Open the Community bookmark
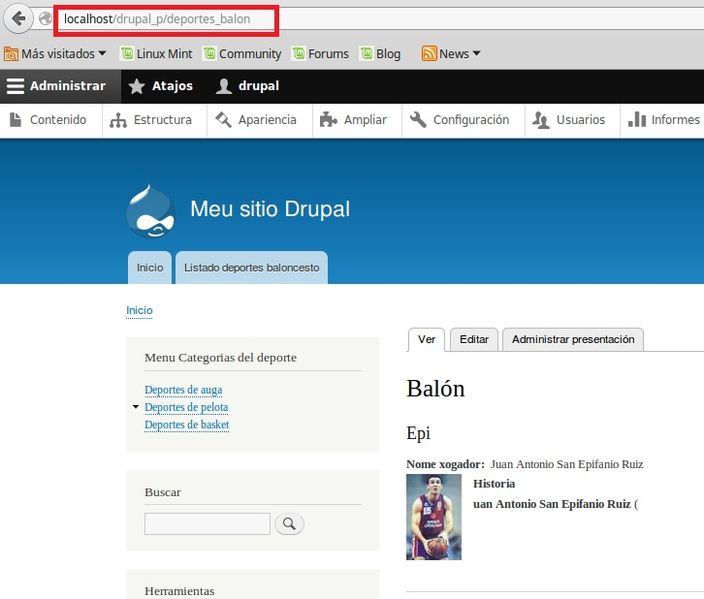Screen dimensions: 704x599 (x=242, y=54)
